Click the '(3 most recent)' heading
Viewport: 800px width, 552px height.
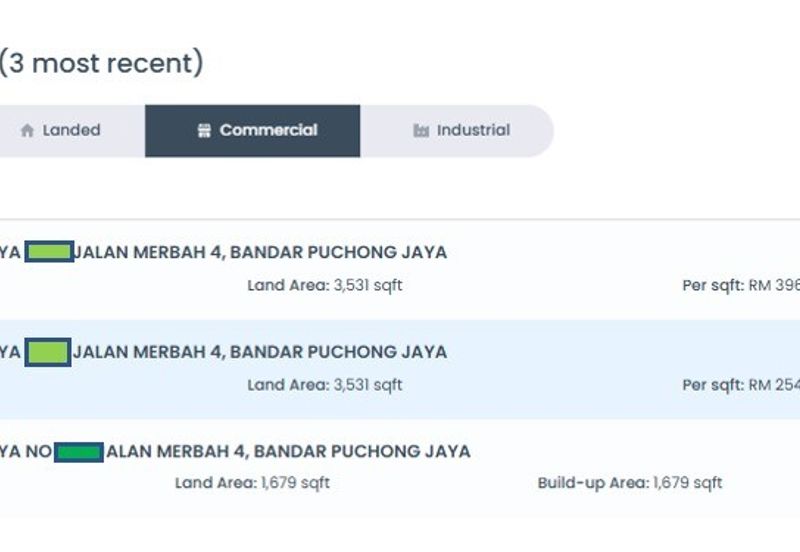(x=100, y=64)
